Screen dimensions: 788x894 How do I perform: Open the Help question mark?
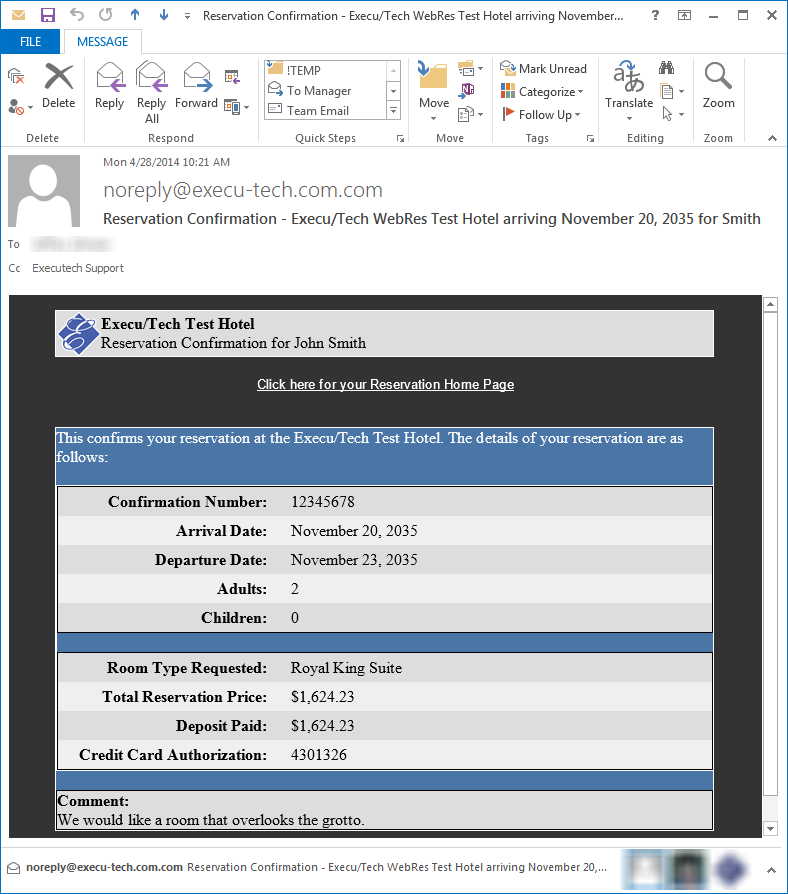[655, 15]
